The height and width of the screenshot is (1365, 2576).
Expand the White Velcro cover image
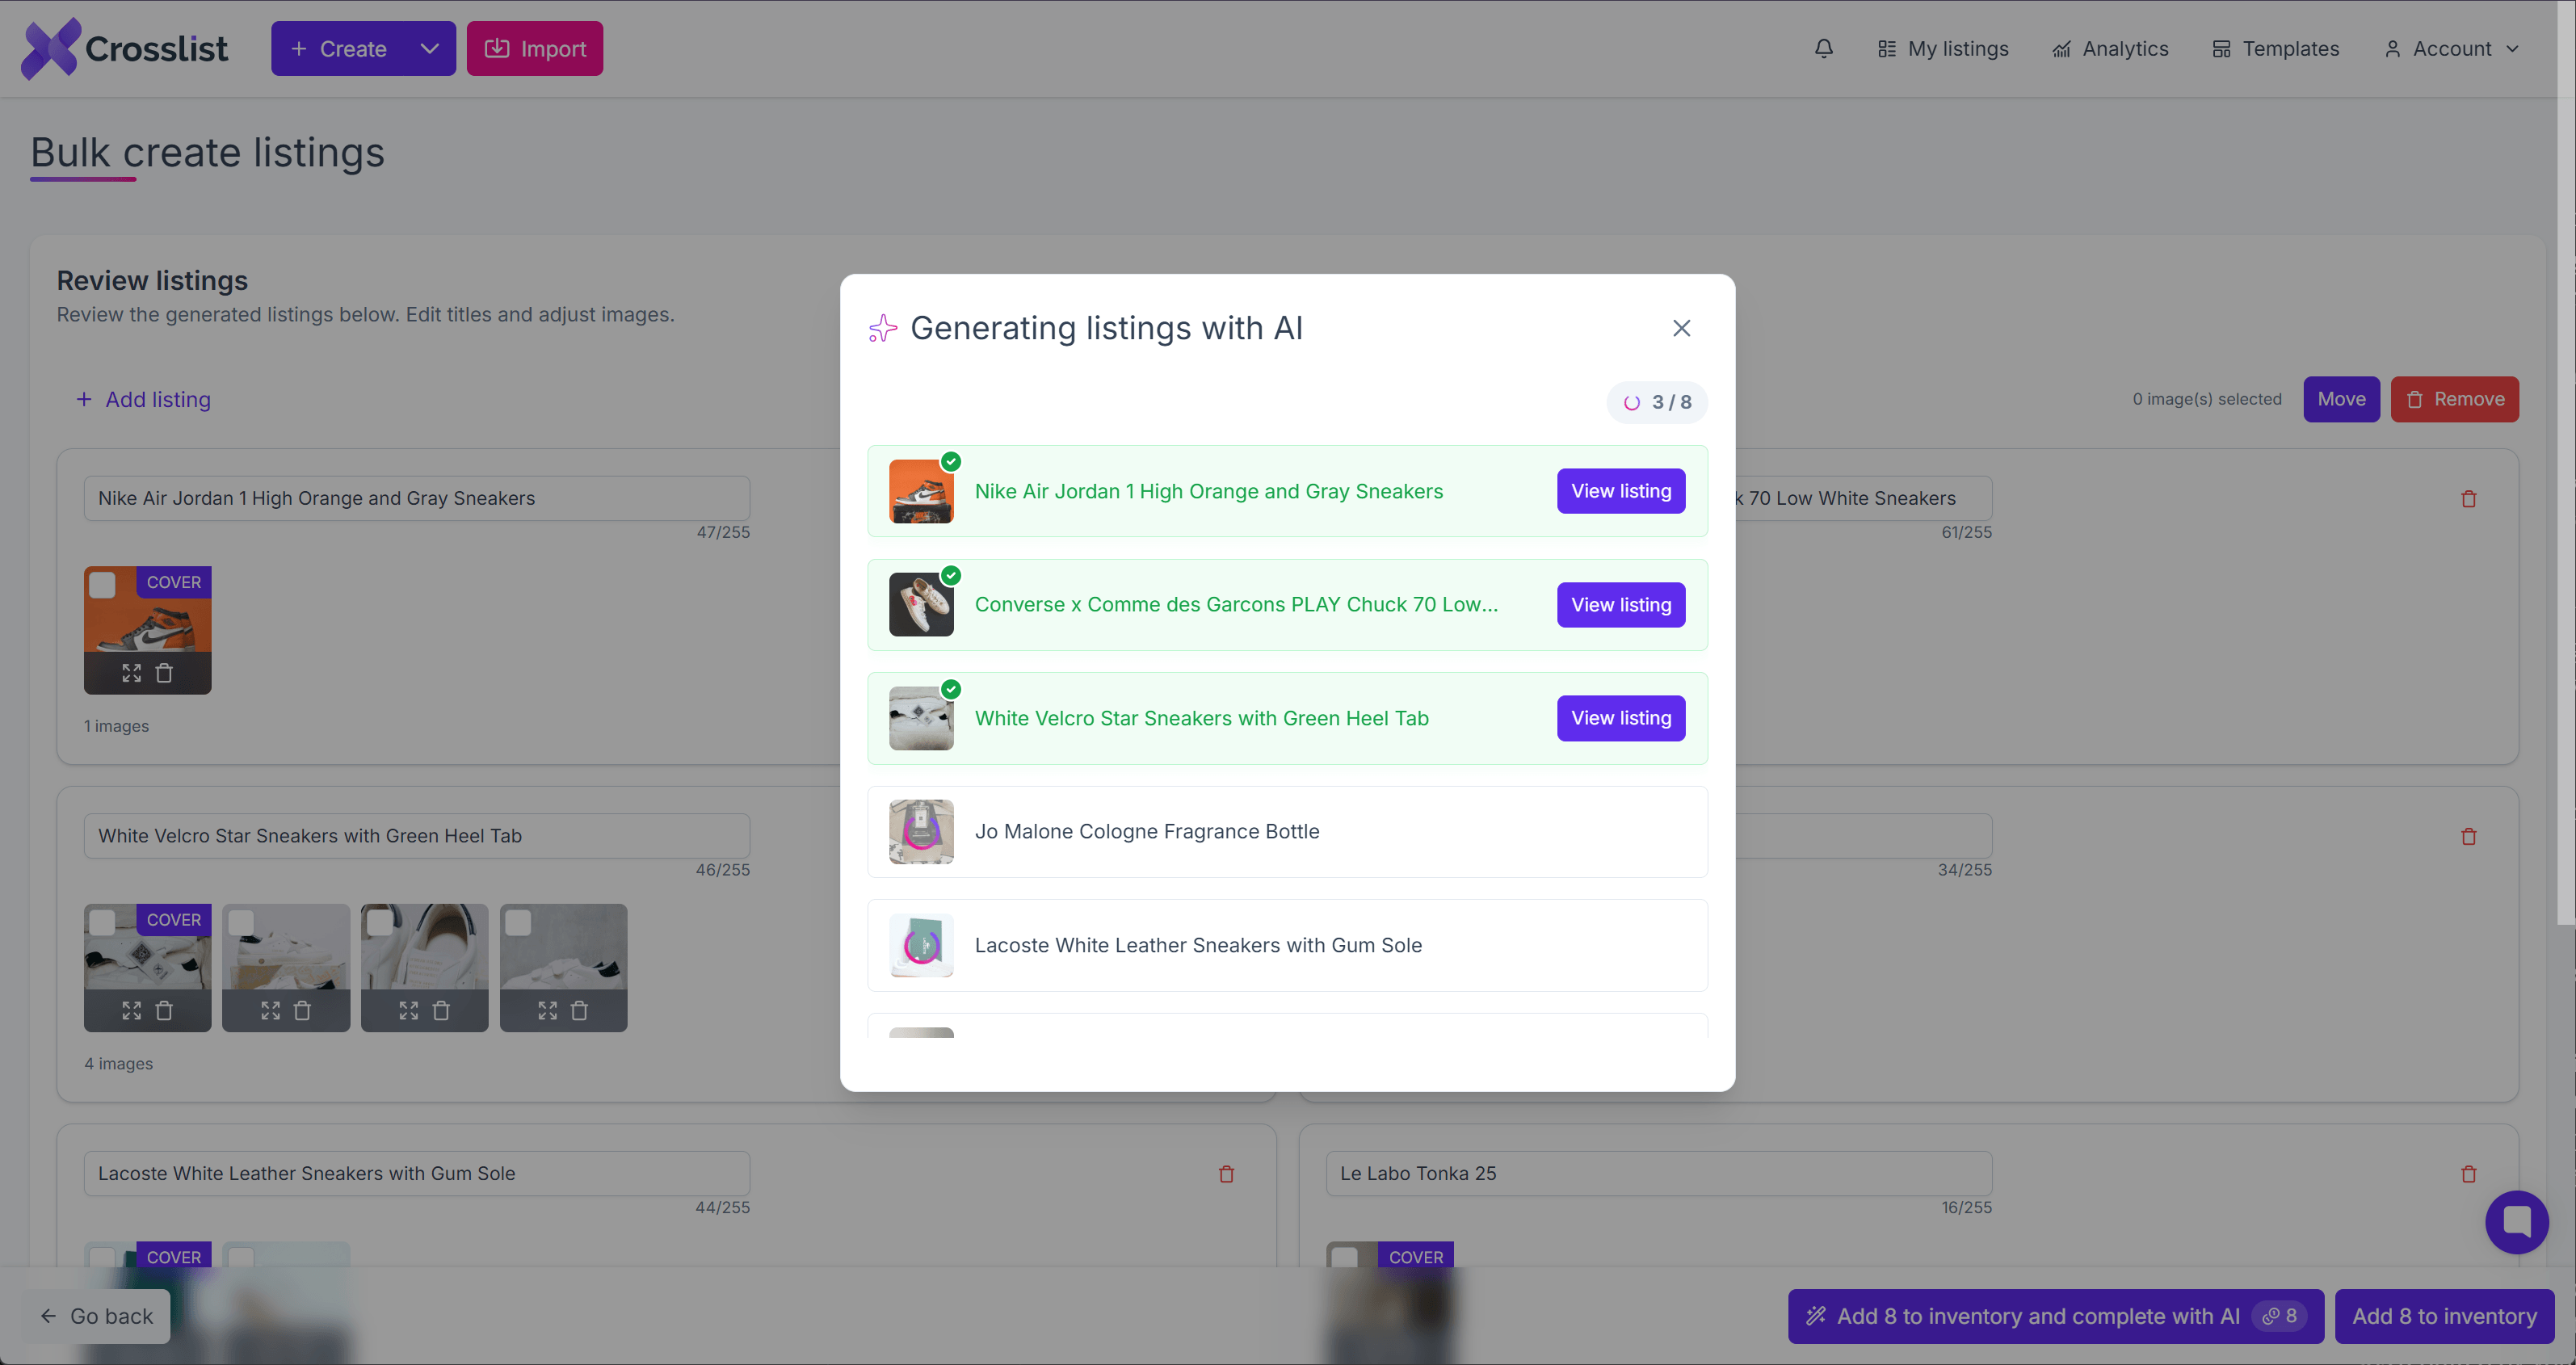[x=131, y=1010]
